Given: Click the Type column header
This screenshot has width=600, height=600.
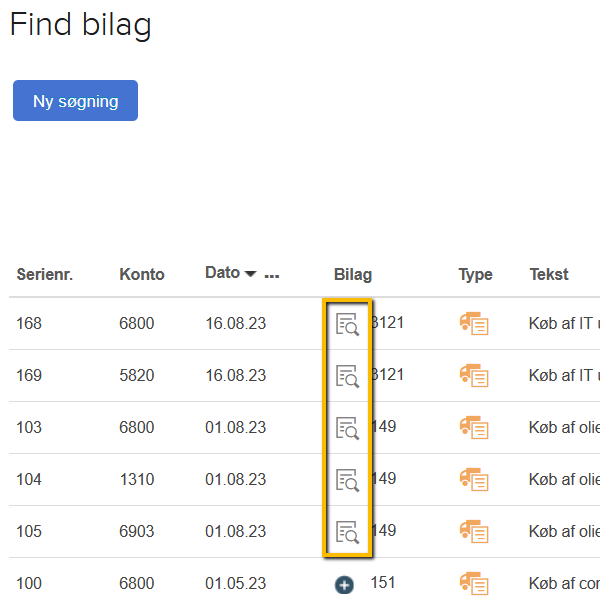Looking at the screenshot, I should point(475,274).
